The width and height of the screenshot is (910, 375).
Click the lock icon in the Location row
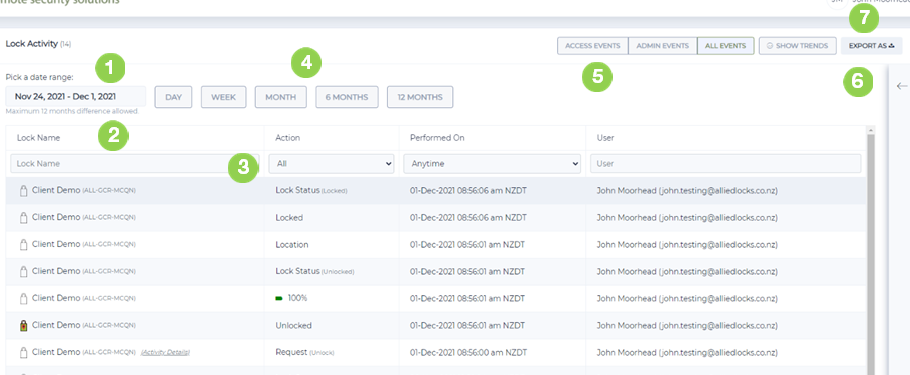pyautogui.click(x=24, y=244)
